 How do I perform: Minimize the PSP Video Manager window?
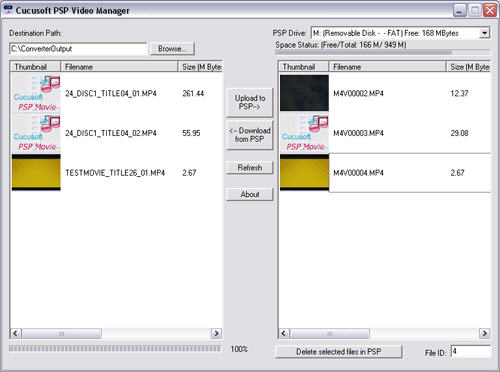click(460, 10)
